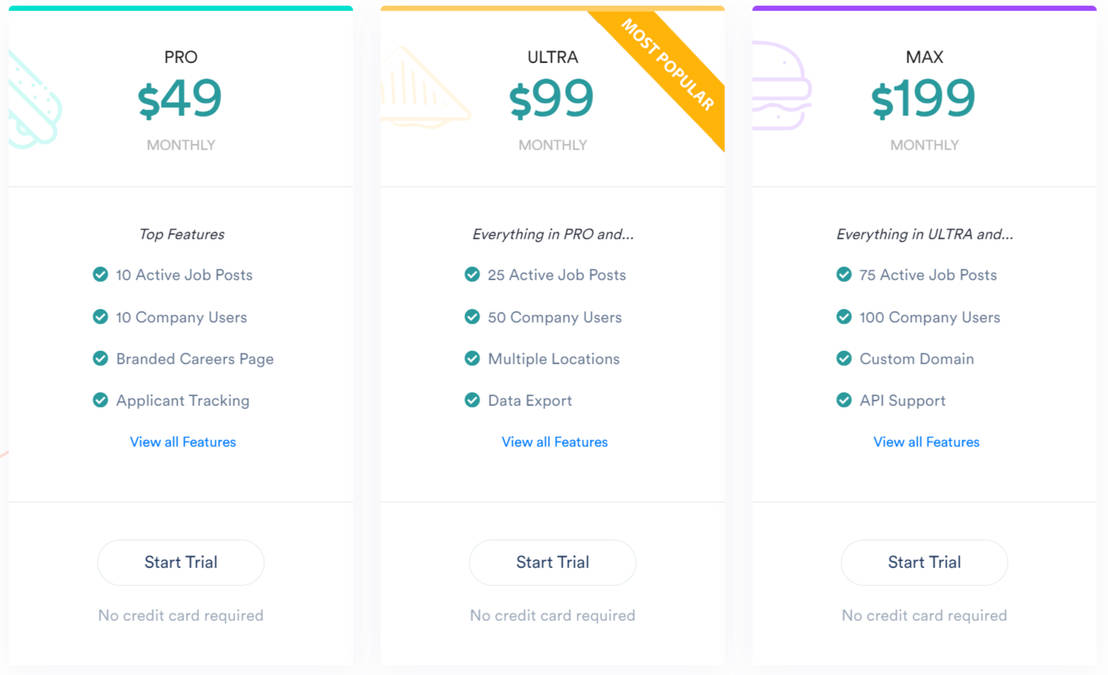The image size is (1108, 675).
Task: Click the $99 ULTRA price
Action: point(552,99)
